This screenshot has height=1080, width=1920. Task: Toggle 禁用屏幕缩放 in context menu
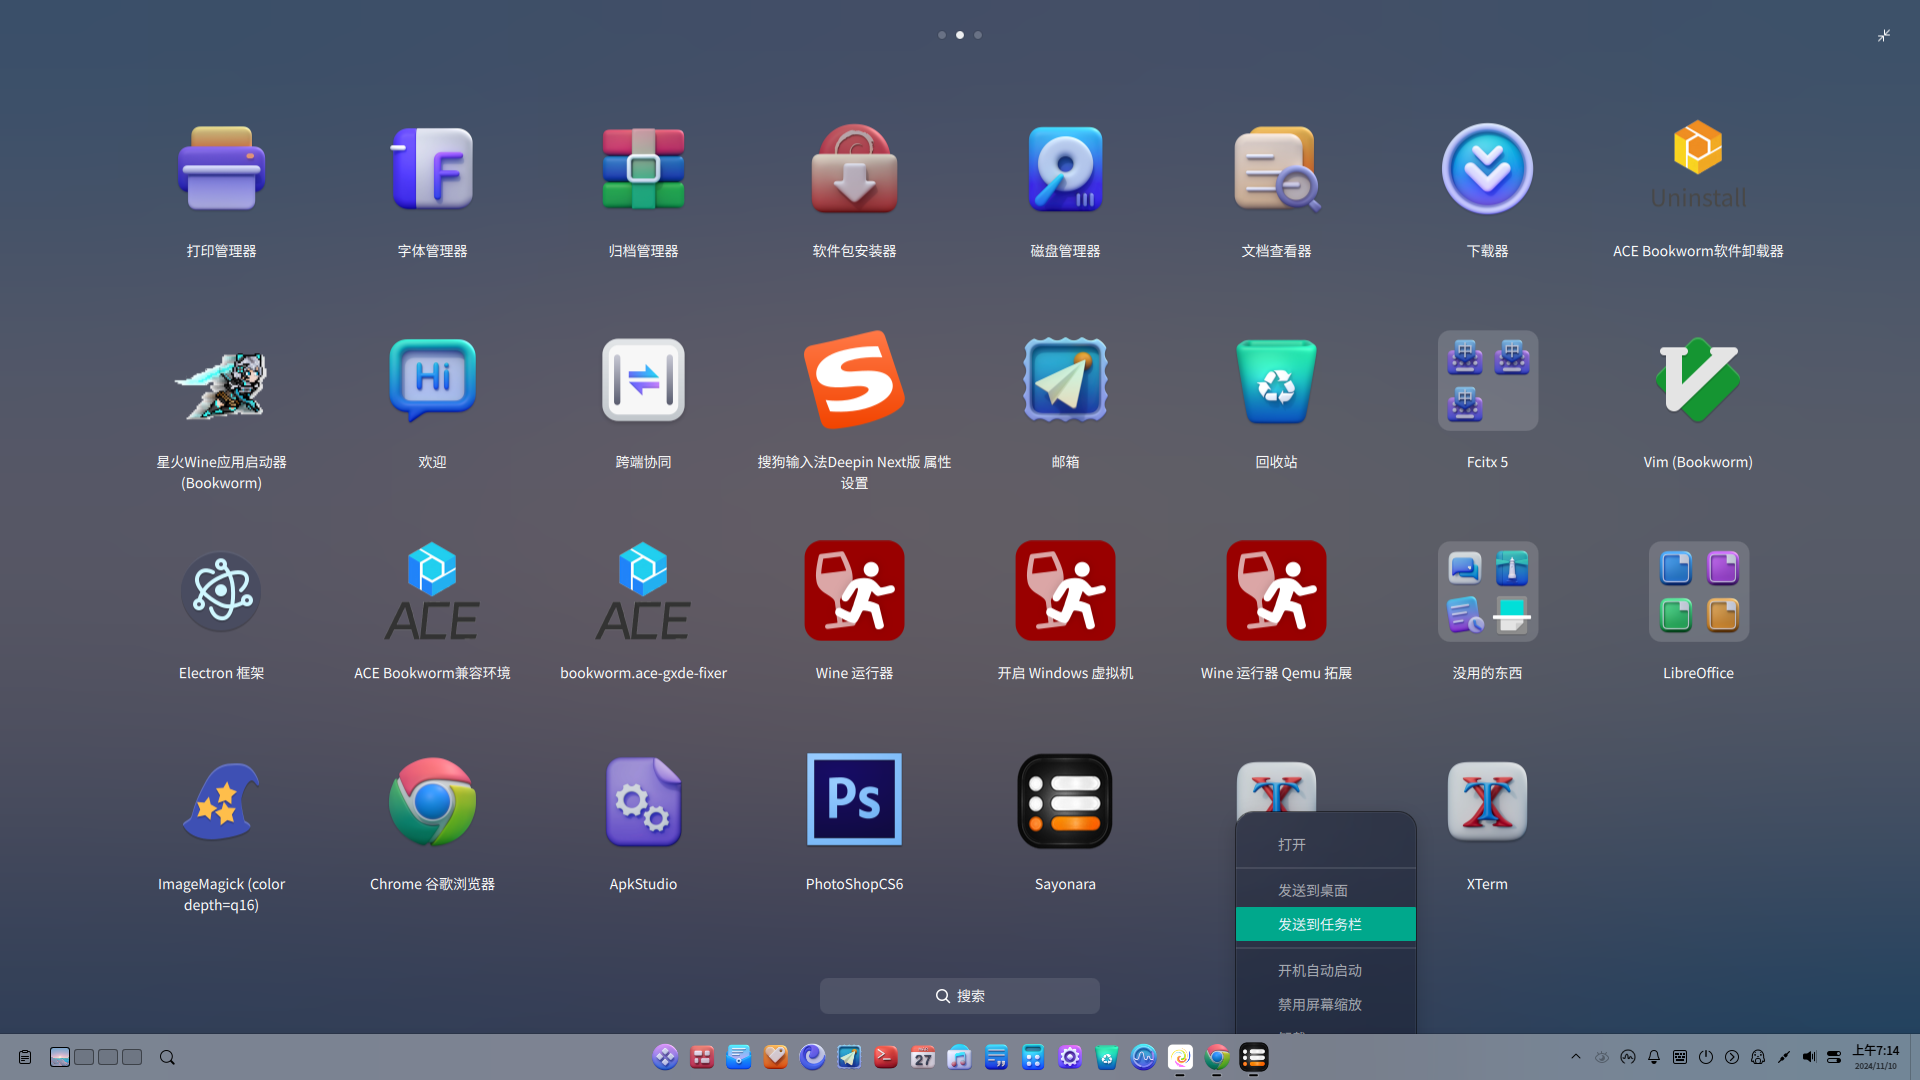coord(1325,1004)
